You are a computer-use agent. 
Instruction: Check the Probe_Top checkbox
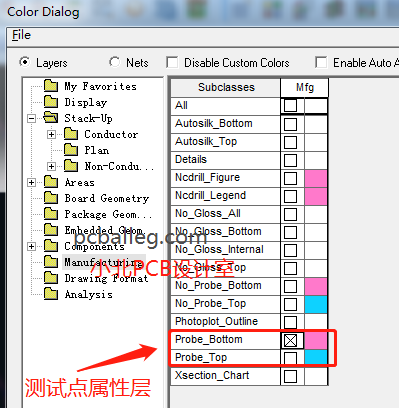coord(290,358)
